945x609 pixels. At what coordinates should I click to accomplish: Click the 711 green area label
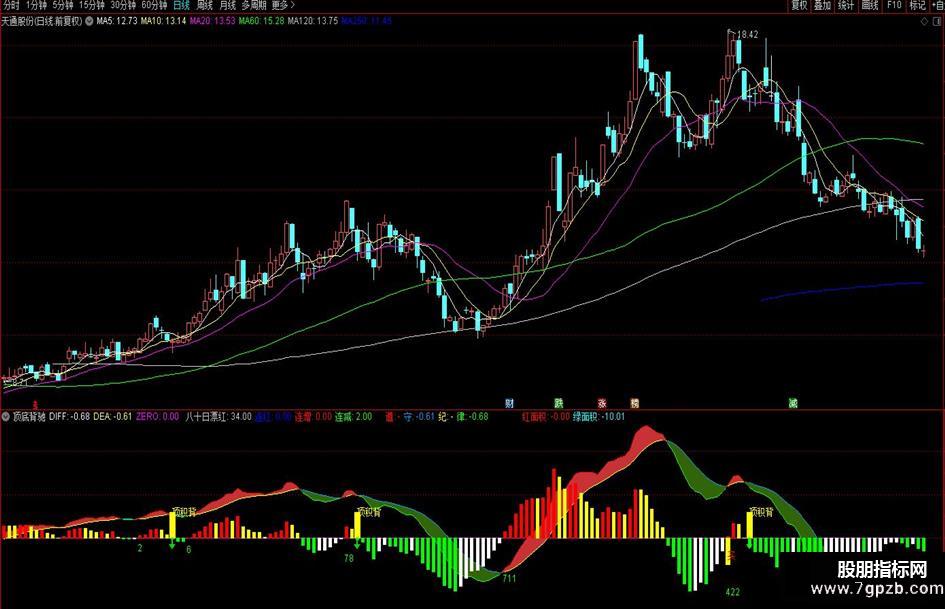[x=509, y=578]
